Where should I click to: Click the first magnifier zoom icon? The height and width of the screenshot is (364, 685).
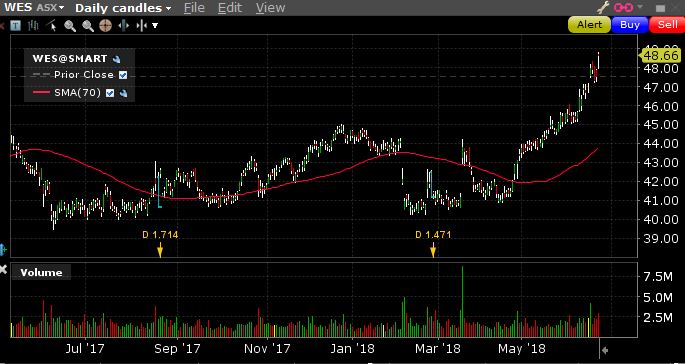coord(70,26)
